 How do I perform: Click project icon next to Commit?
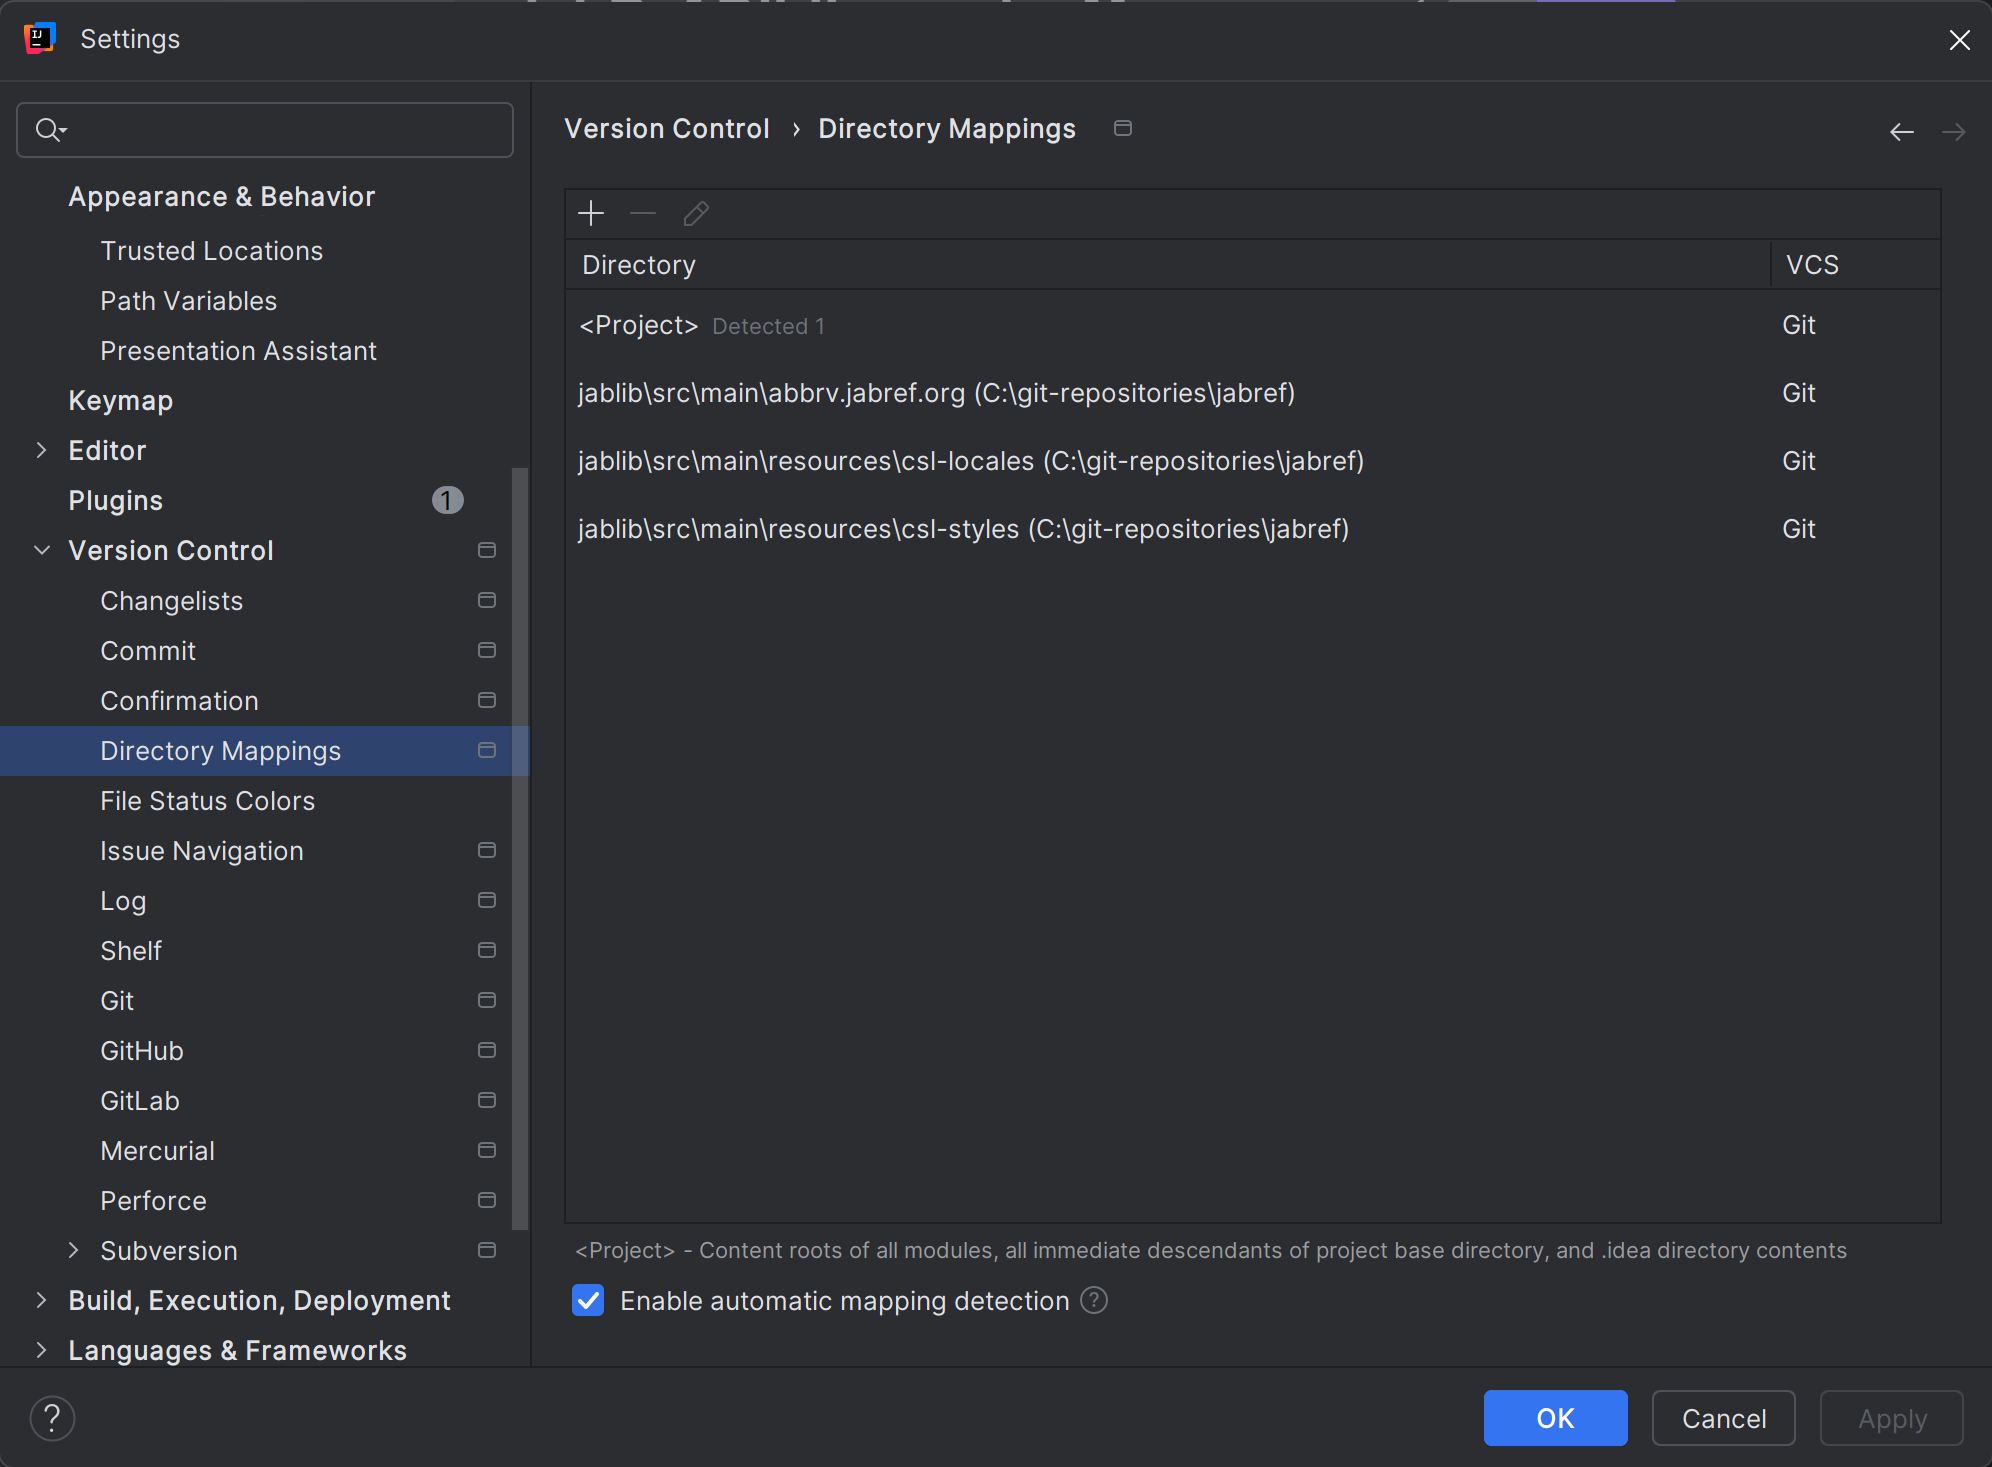tap(487, 650)
